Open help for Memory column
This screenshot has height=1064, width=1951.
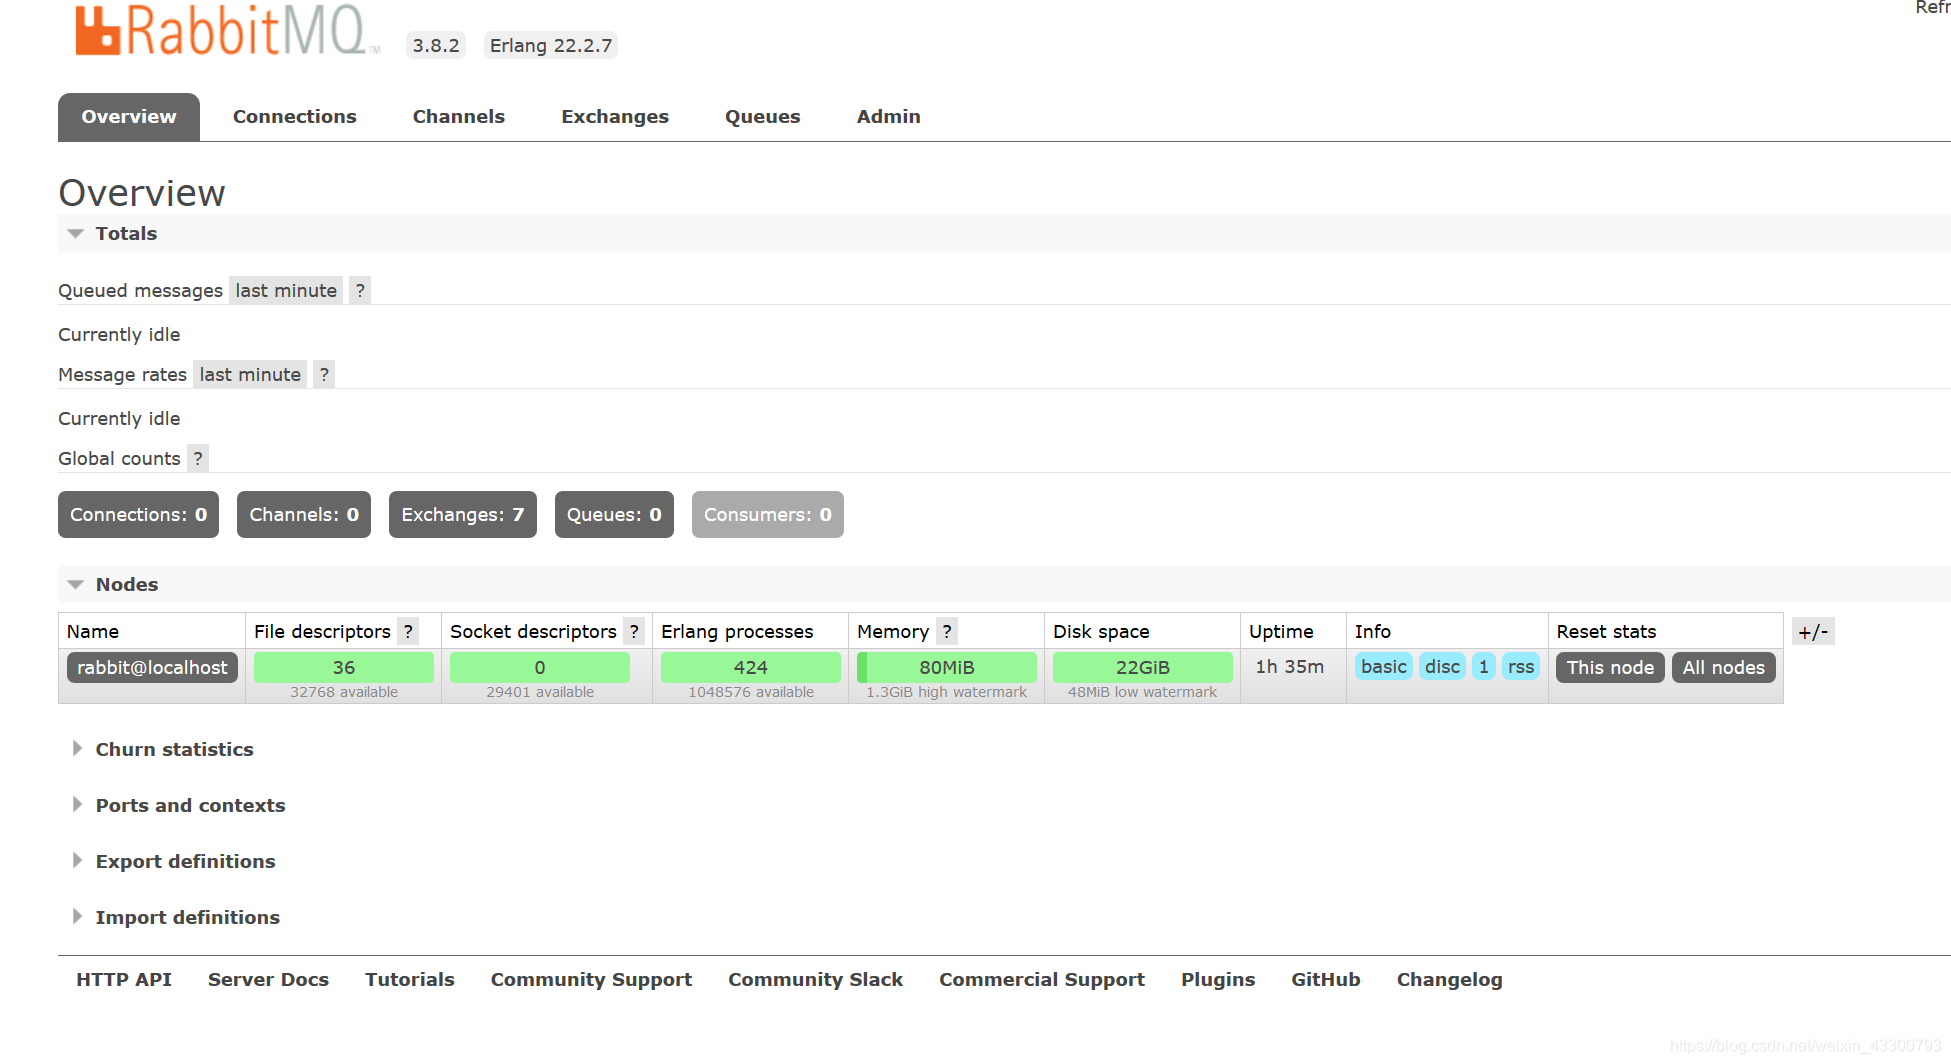coord(947,632)
